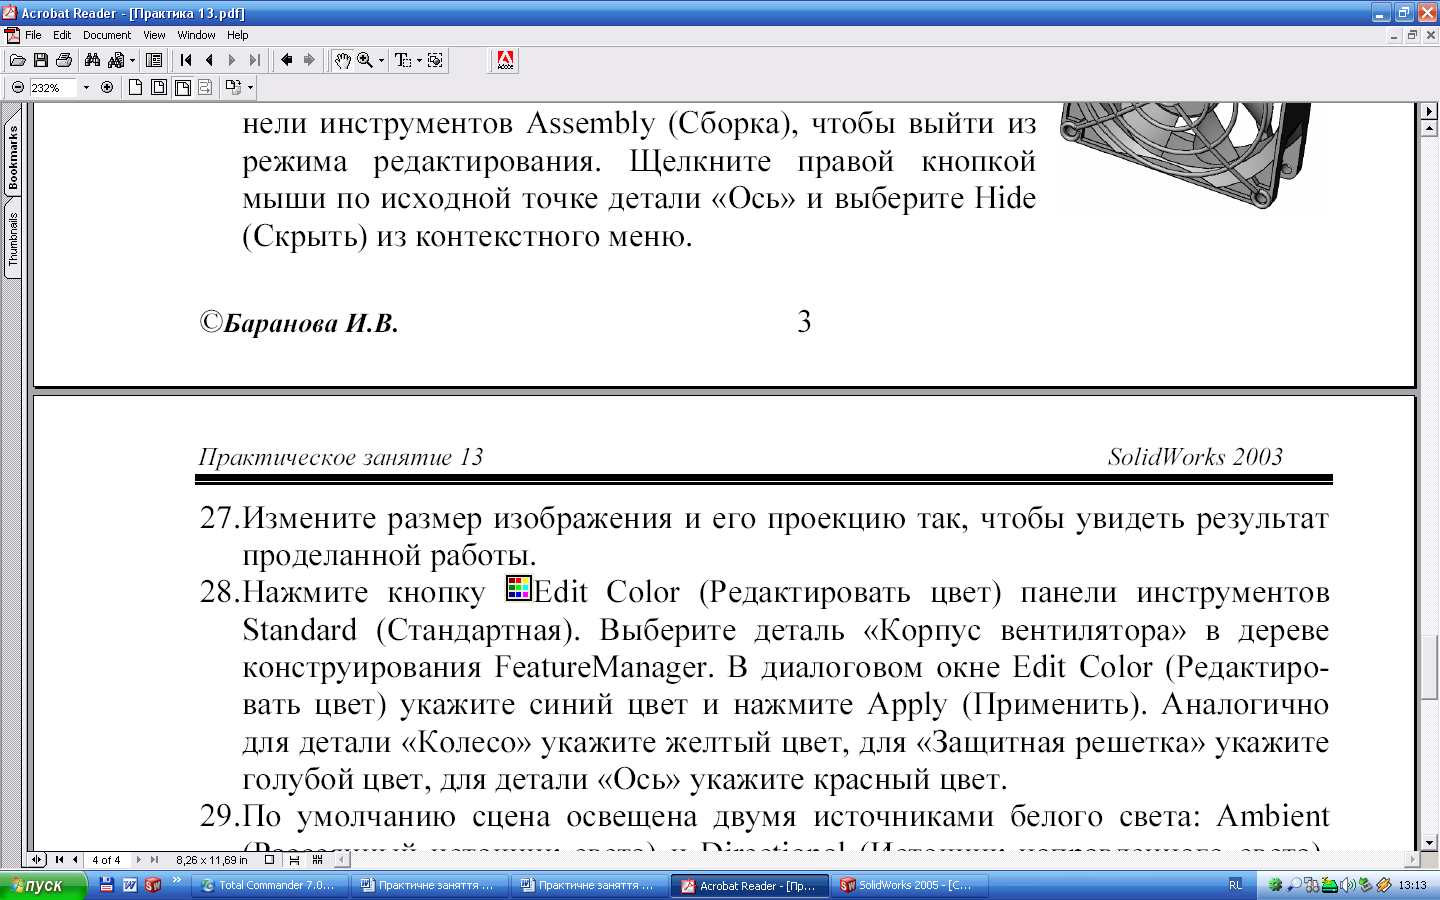
Task: Go to next page using toolbar arrow
Action: click(x=232, y=61)
